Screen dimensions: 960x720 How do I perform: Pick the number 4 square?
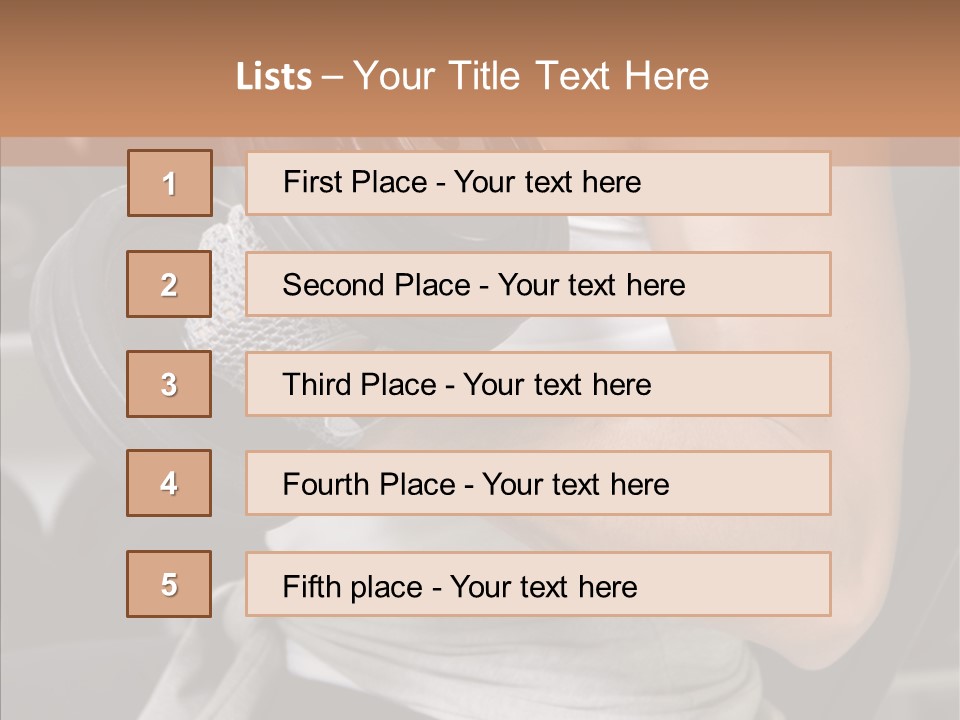(169, 483)
